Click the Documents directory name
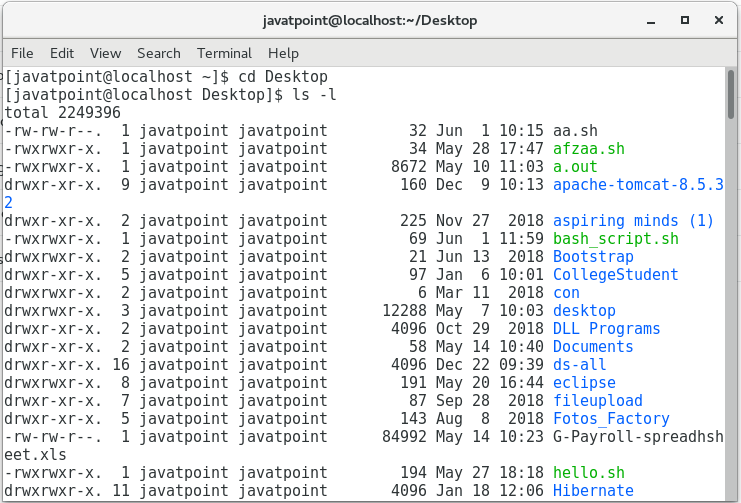 coord(593,347)
